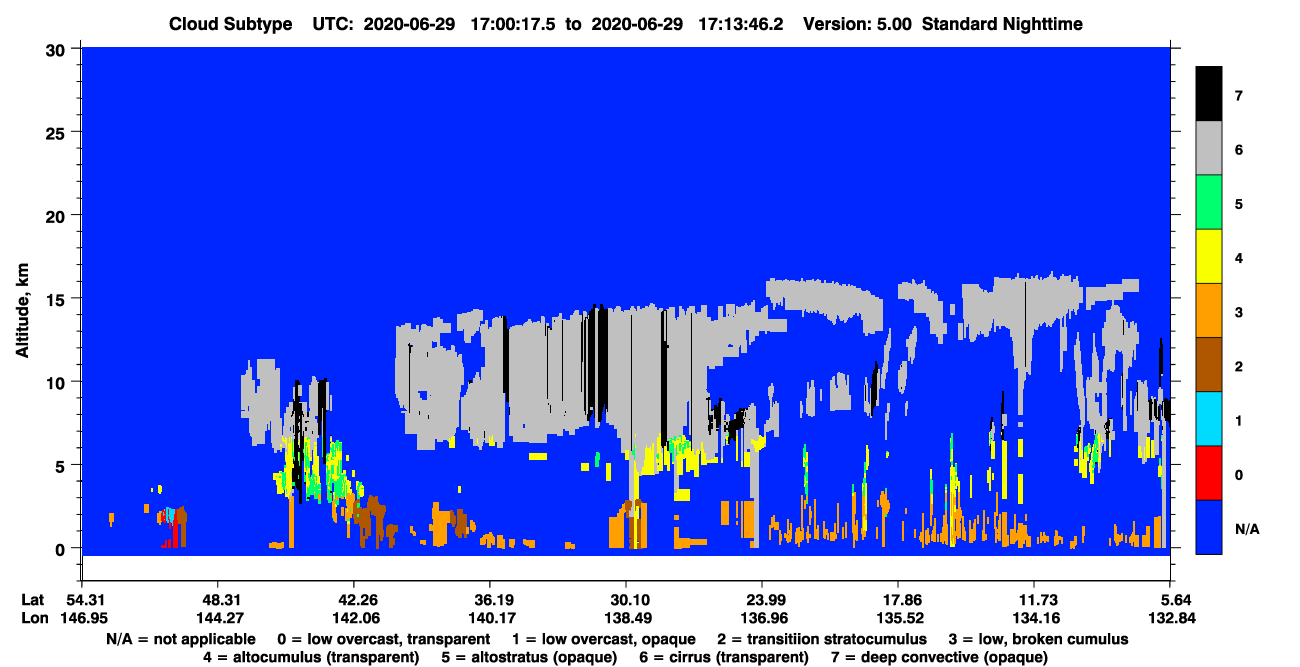Image resolution: width=1300 pixels, height=667 pixels.
Task: Click the latitude value 42.26
Action: [353, 600]
